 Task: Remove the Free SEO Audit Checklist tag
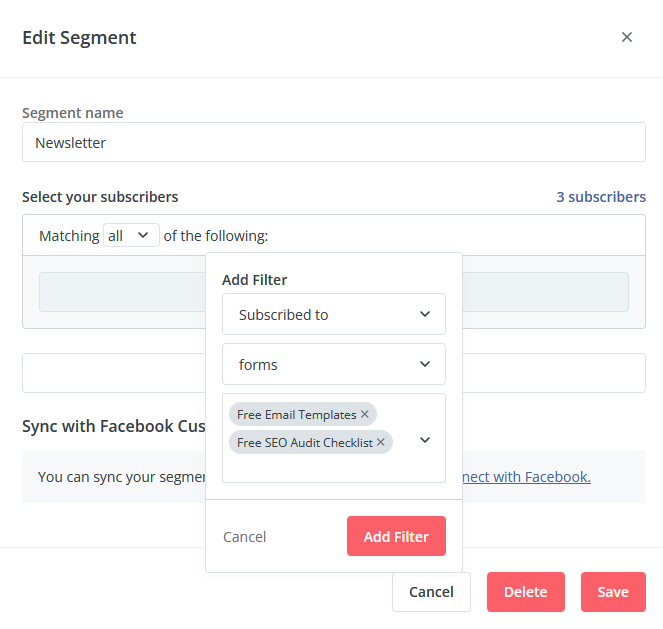point(381,442)
